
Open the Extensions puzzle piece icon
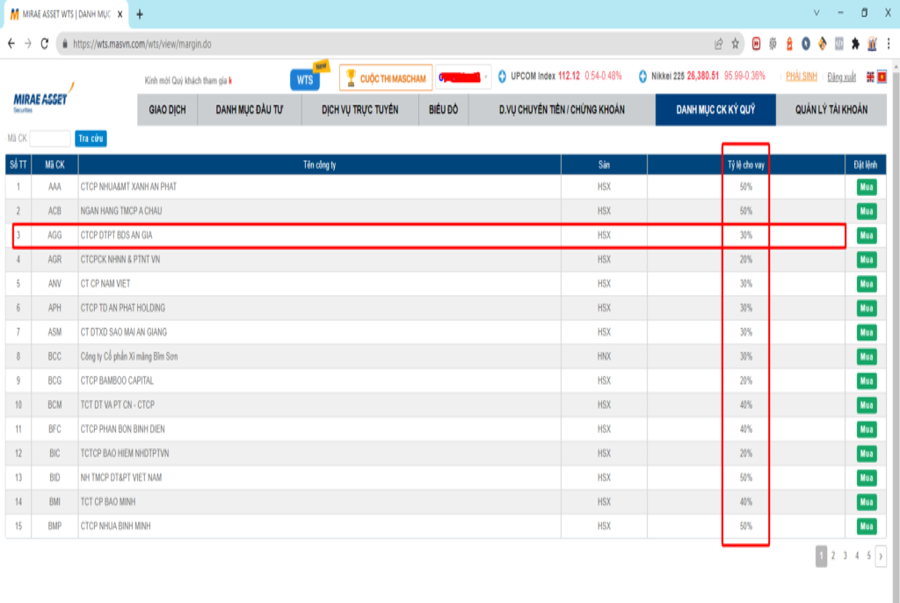point(855,44)
